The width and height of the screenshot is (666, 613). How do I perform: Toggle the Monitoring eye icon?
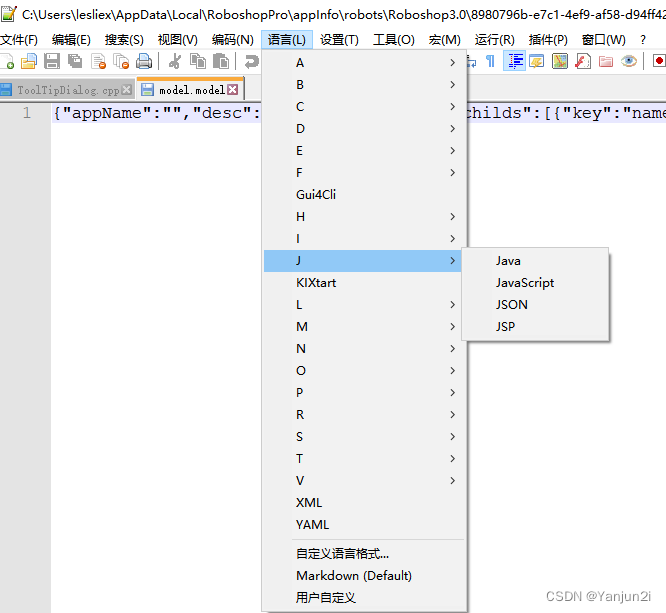pos(629,61)
